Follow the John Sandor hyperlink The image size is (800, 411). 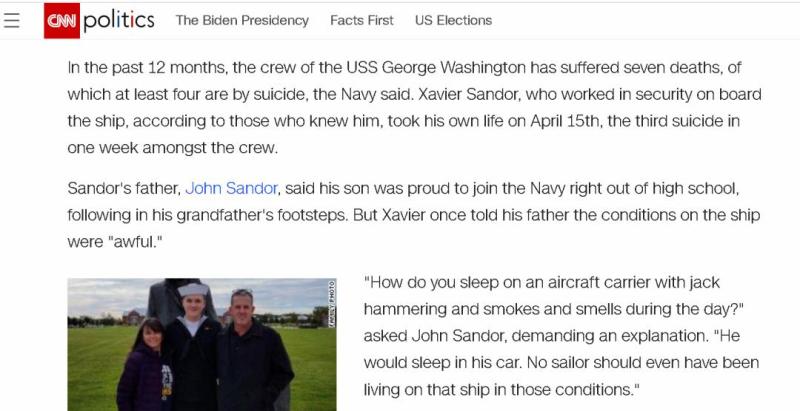(231, 188)
